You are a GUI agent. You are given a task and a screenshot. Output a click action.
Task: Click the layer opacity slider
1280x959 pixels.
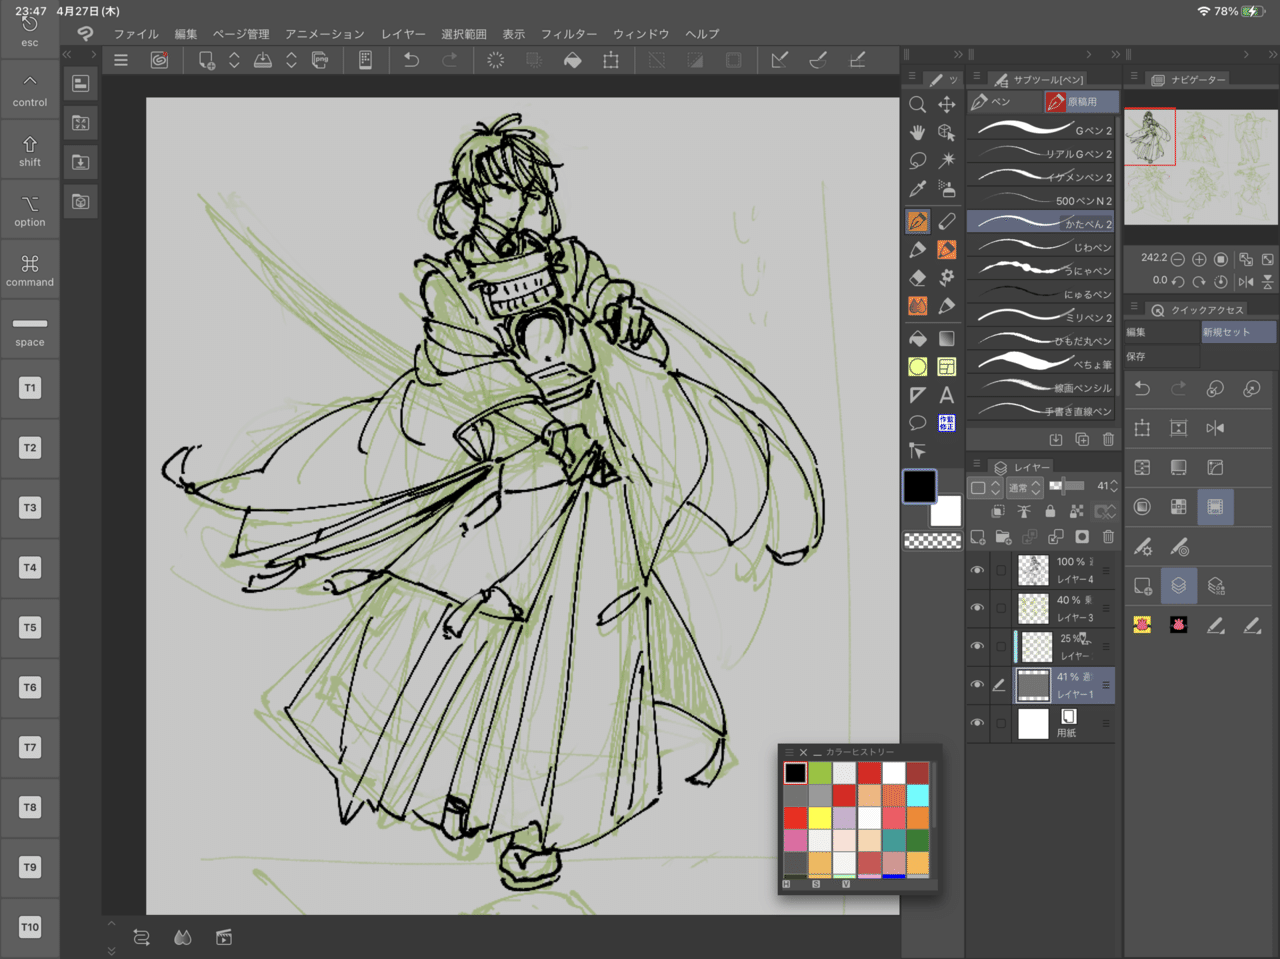point(1066,486)
